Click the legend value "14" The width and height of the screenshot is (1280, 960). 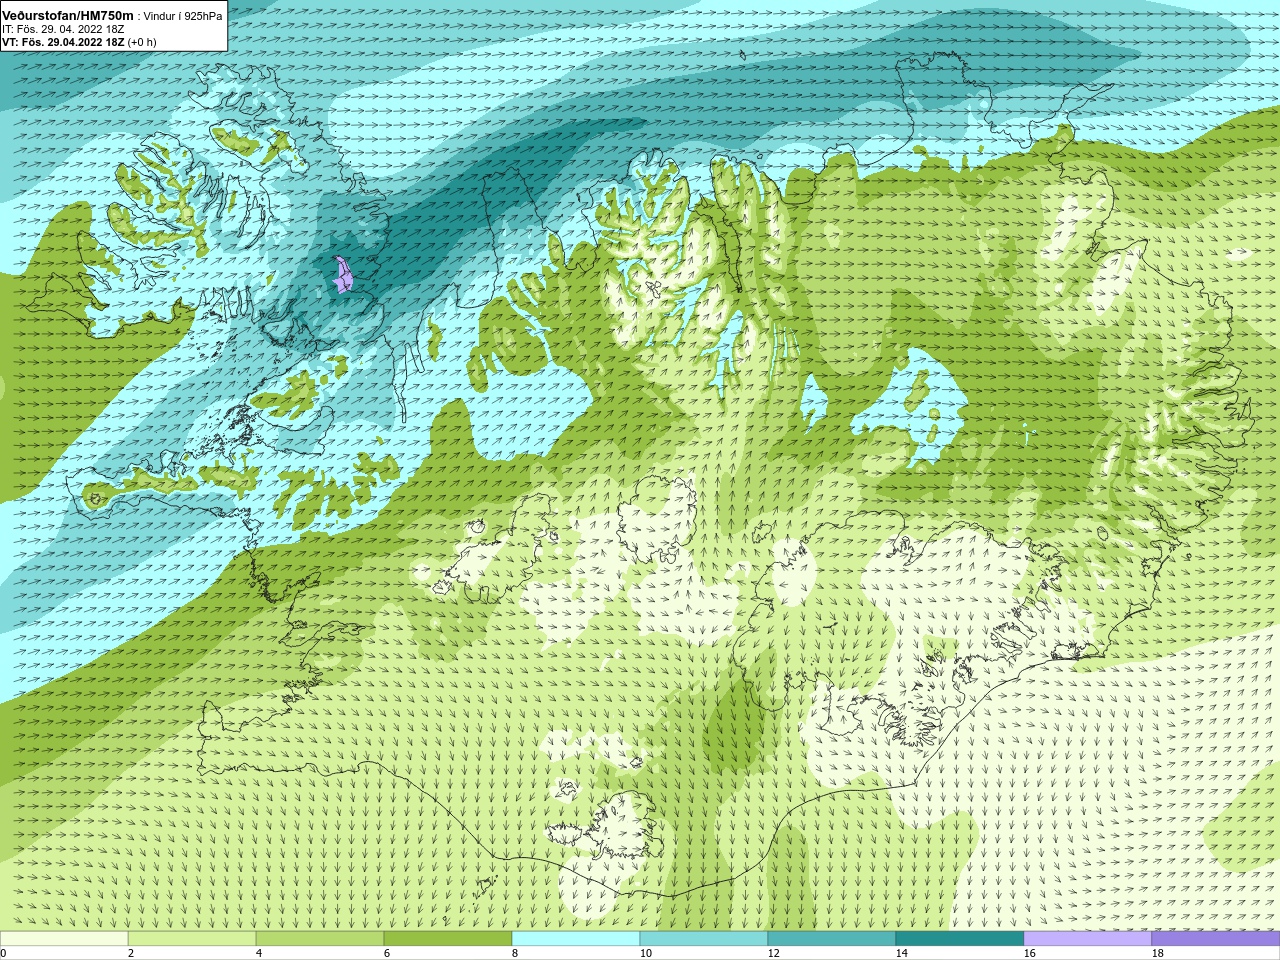tap(901, 953)
